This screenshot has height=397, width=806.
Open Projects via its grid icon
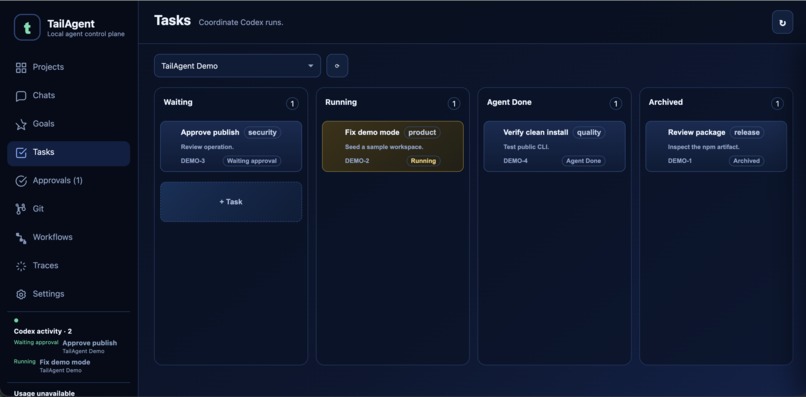tap(21, 67)
